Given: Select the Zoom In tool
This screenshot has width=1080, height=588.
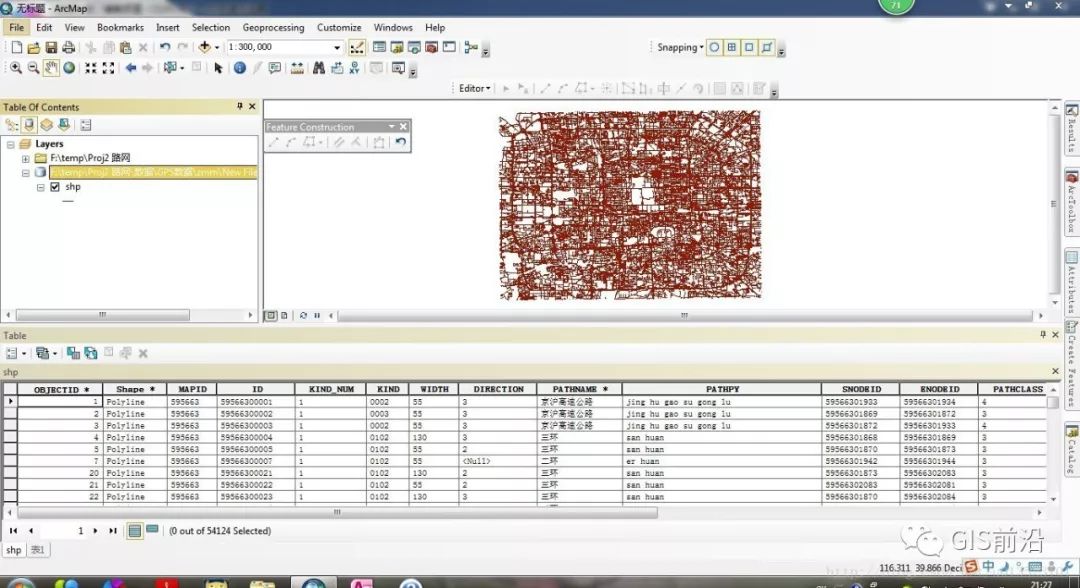Looking at the screenshot, I should [x=16, y=68].
